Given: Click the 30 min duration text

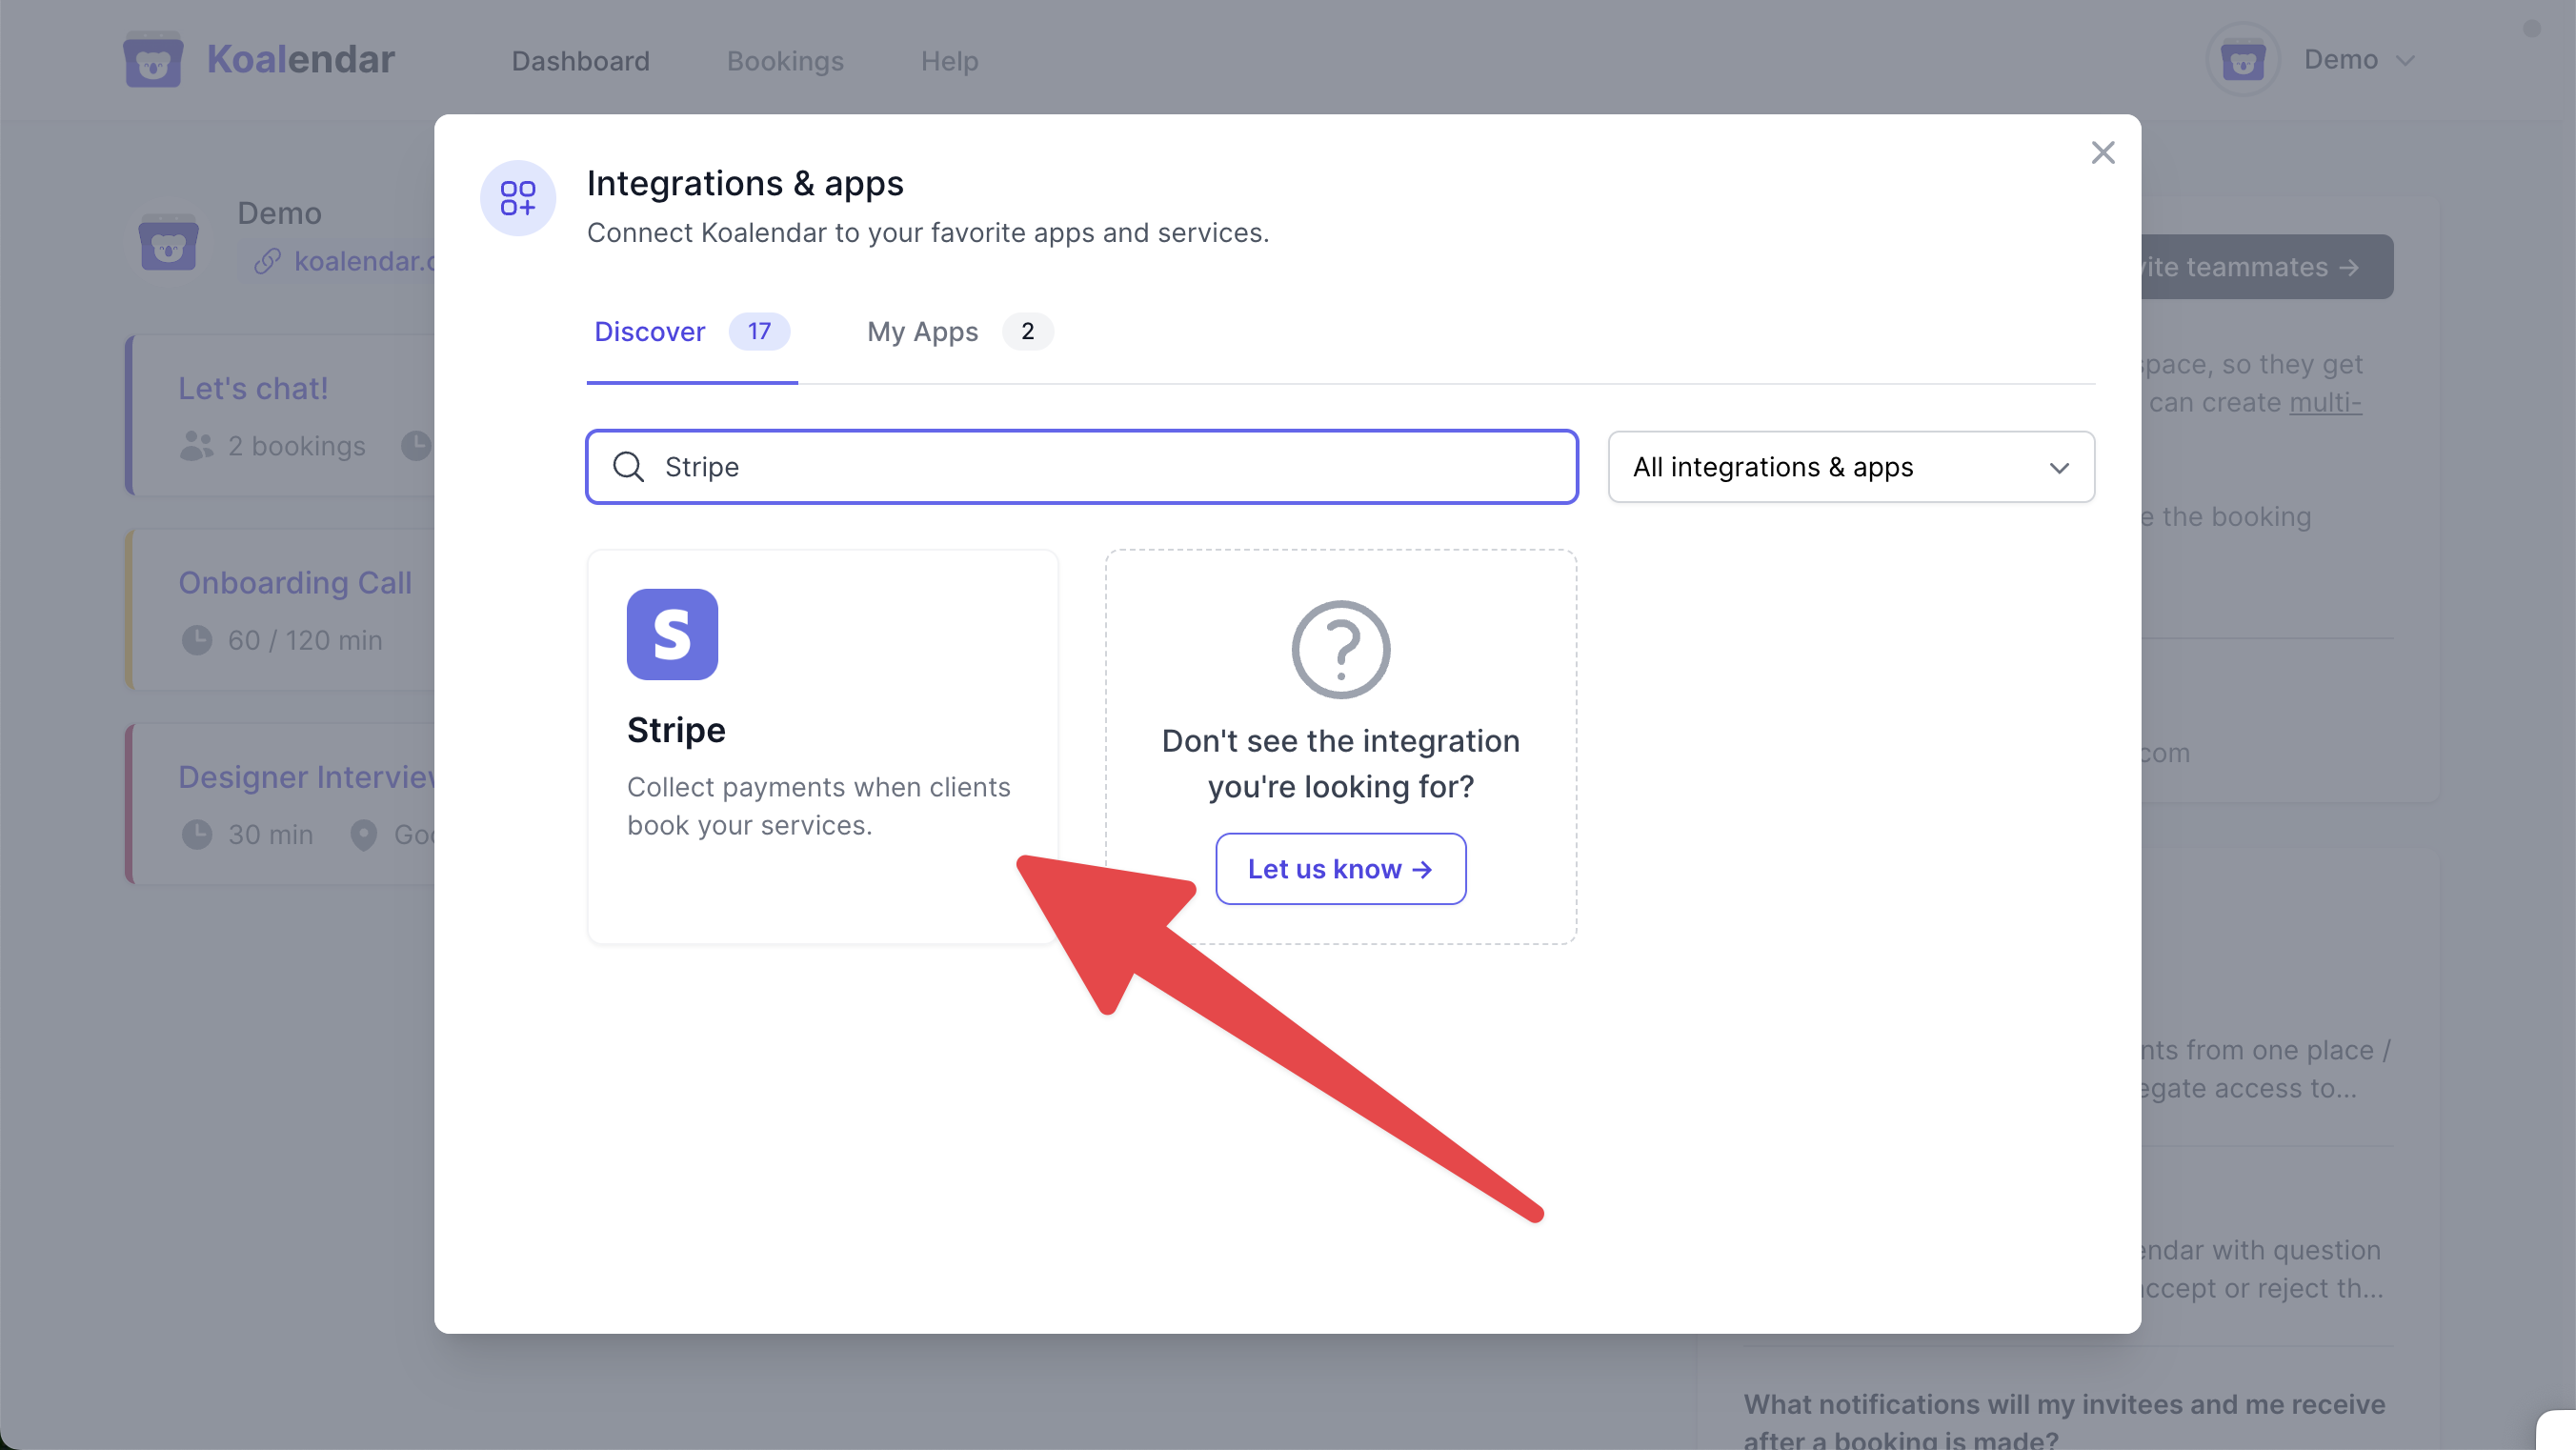Looking at the screenshot, I should click(271, 834).
